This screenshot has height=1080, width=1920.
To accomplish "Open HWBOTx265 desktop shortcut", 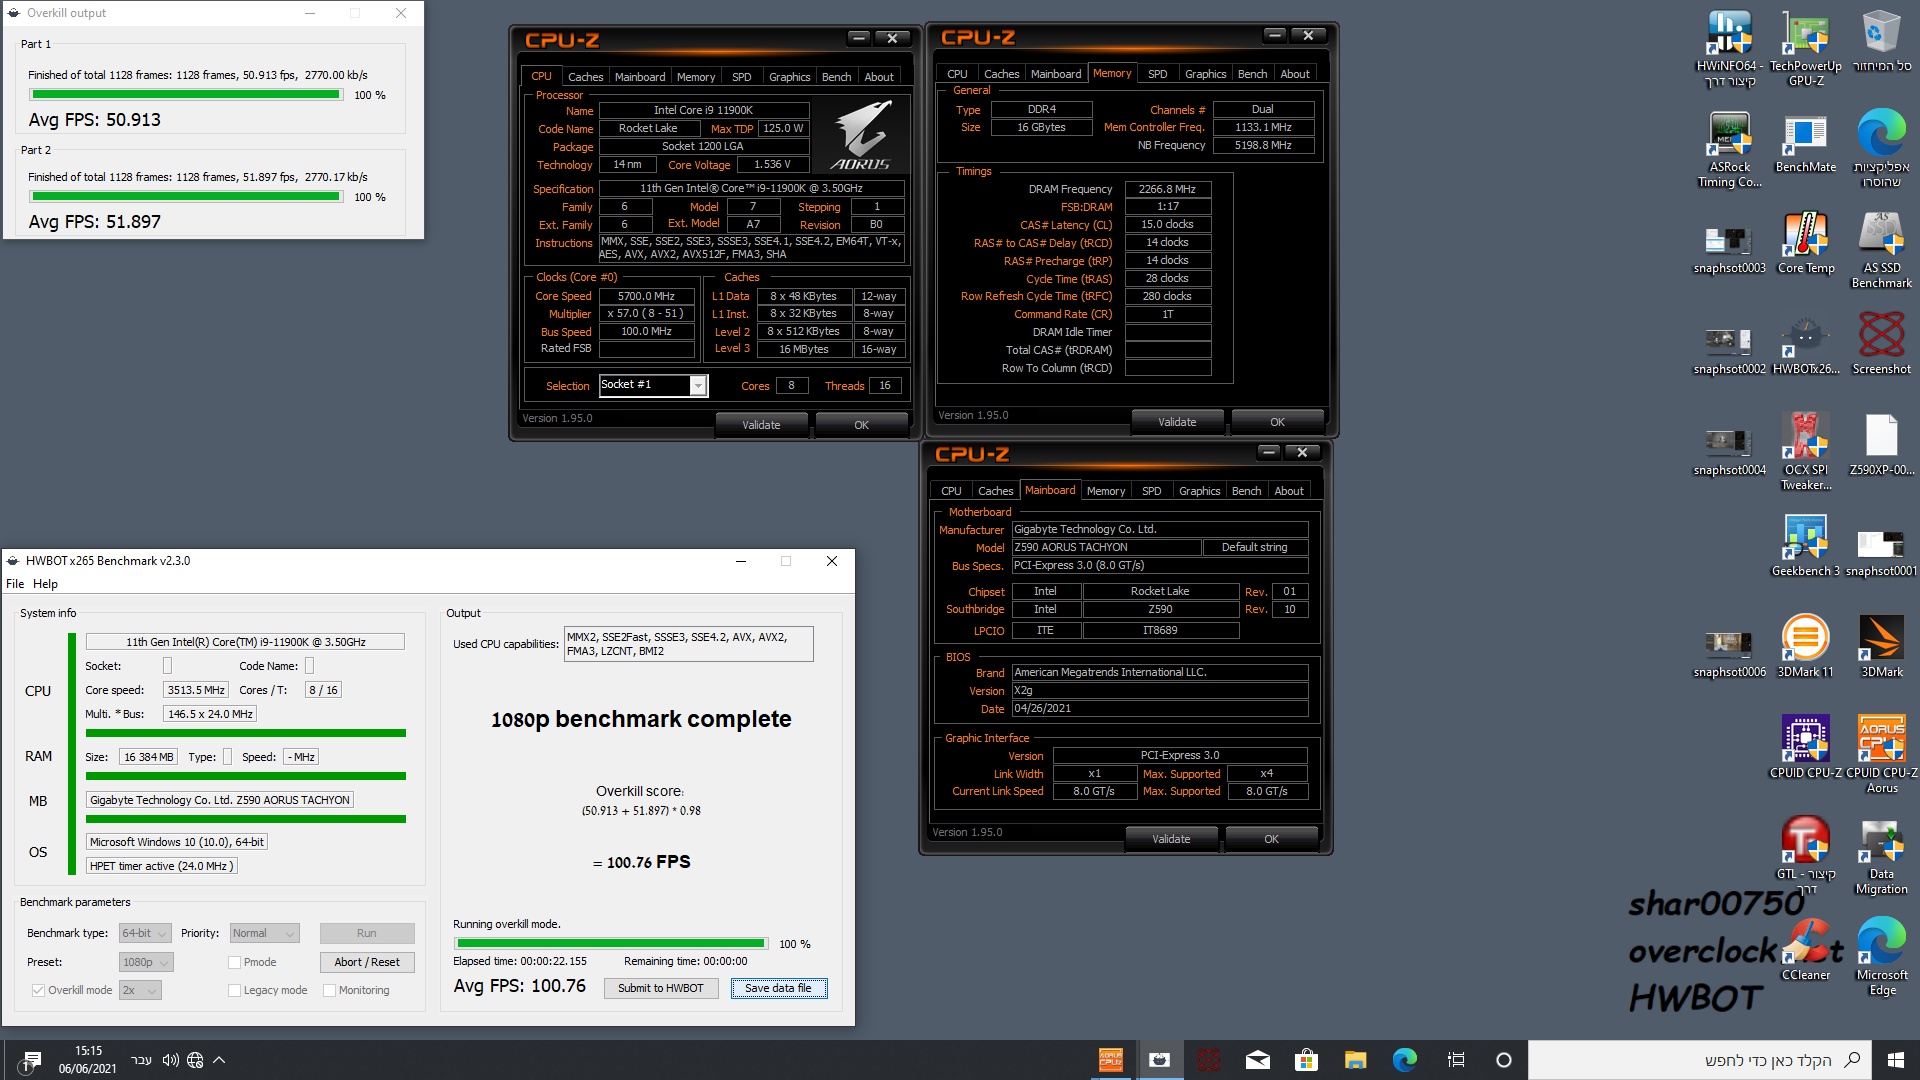I will point(1805,345).
